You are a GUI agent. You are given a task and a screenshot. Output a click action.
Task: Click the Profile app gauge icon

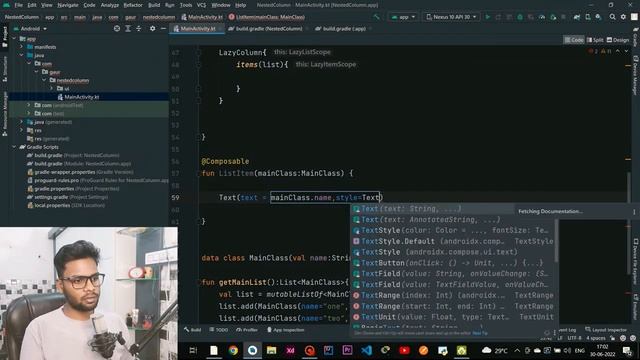542,17
